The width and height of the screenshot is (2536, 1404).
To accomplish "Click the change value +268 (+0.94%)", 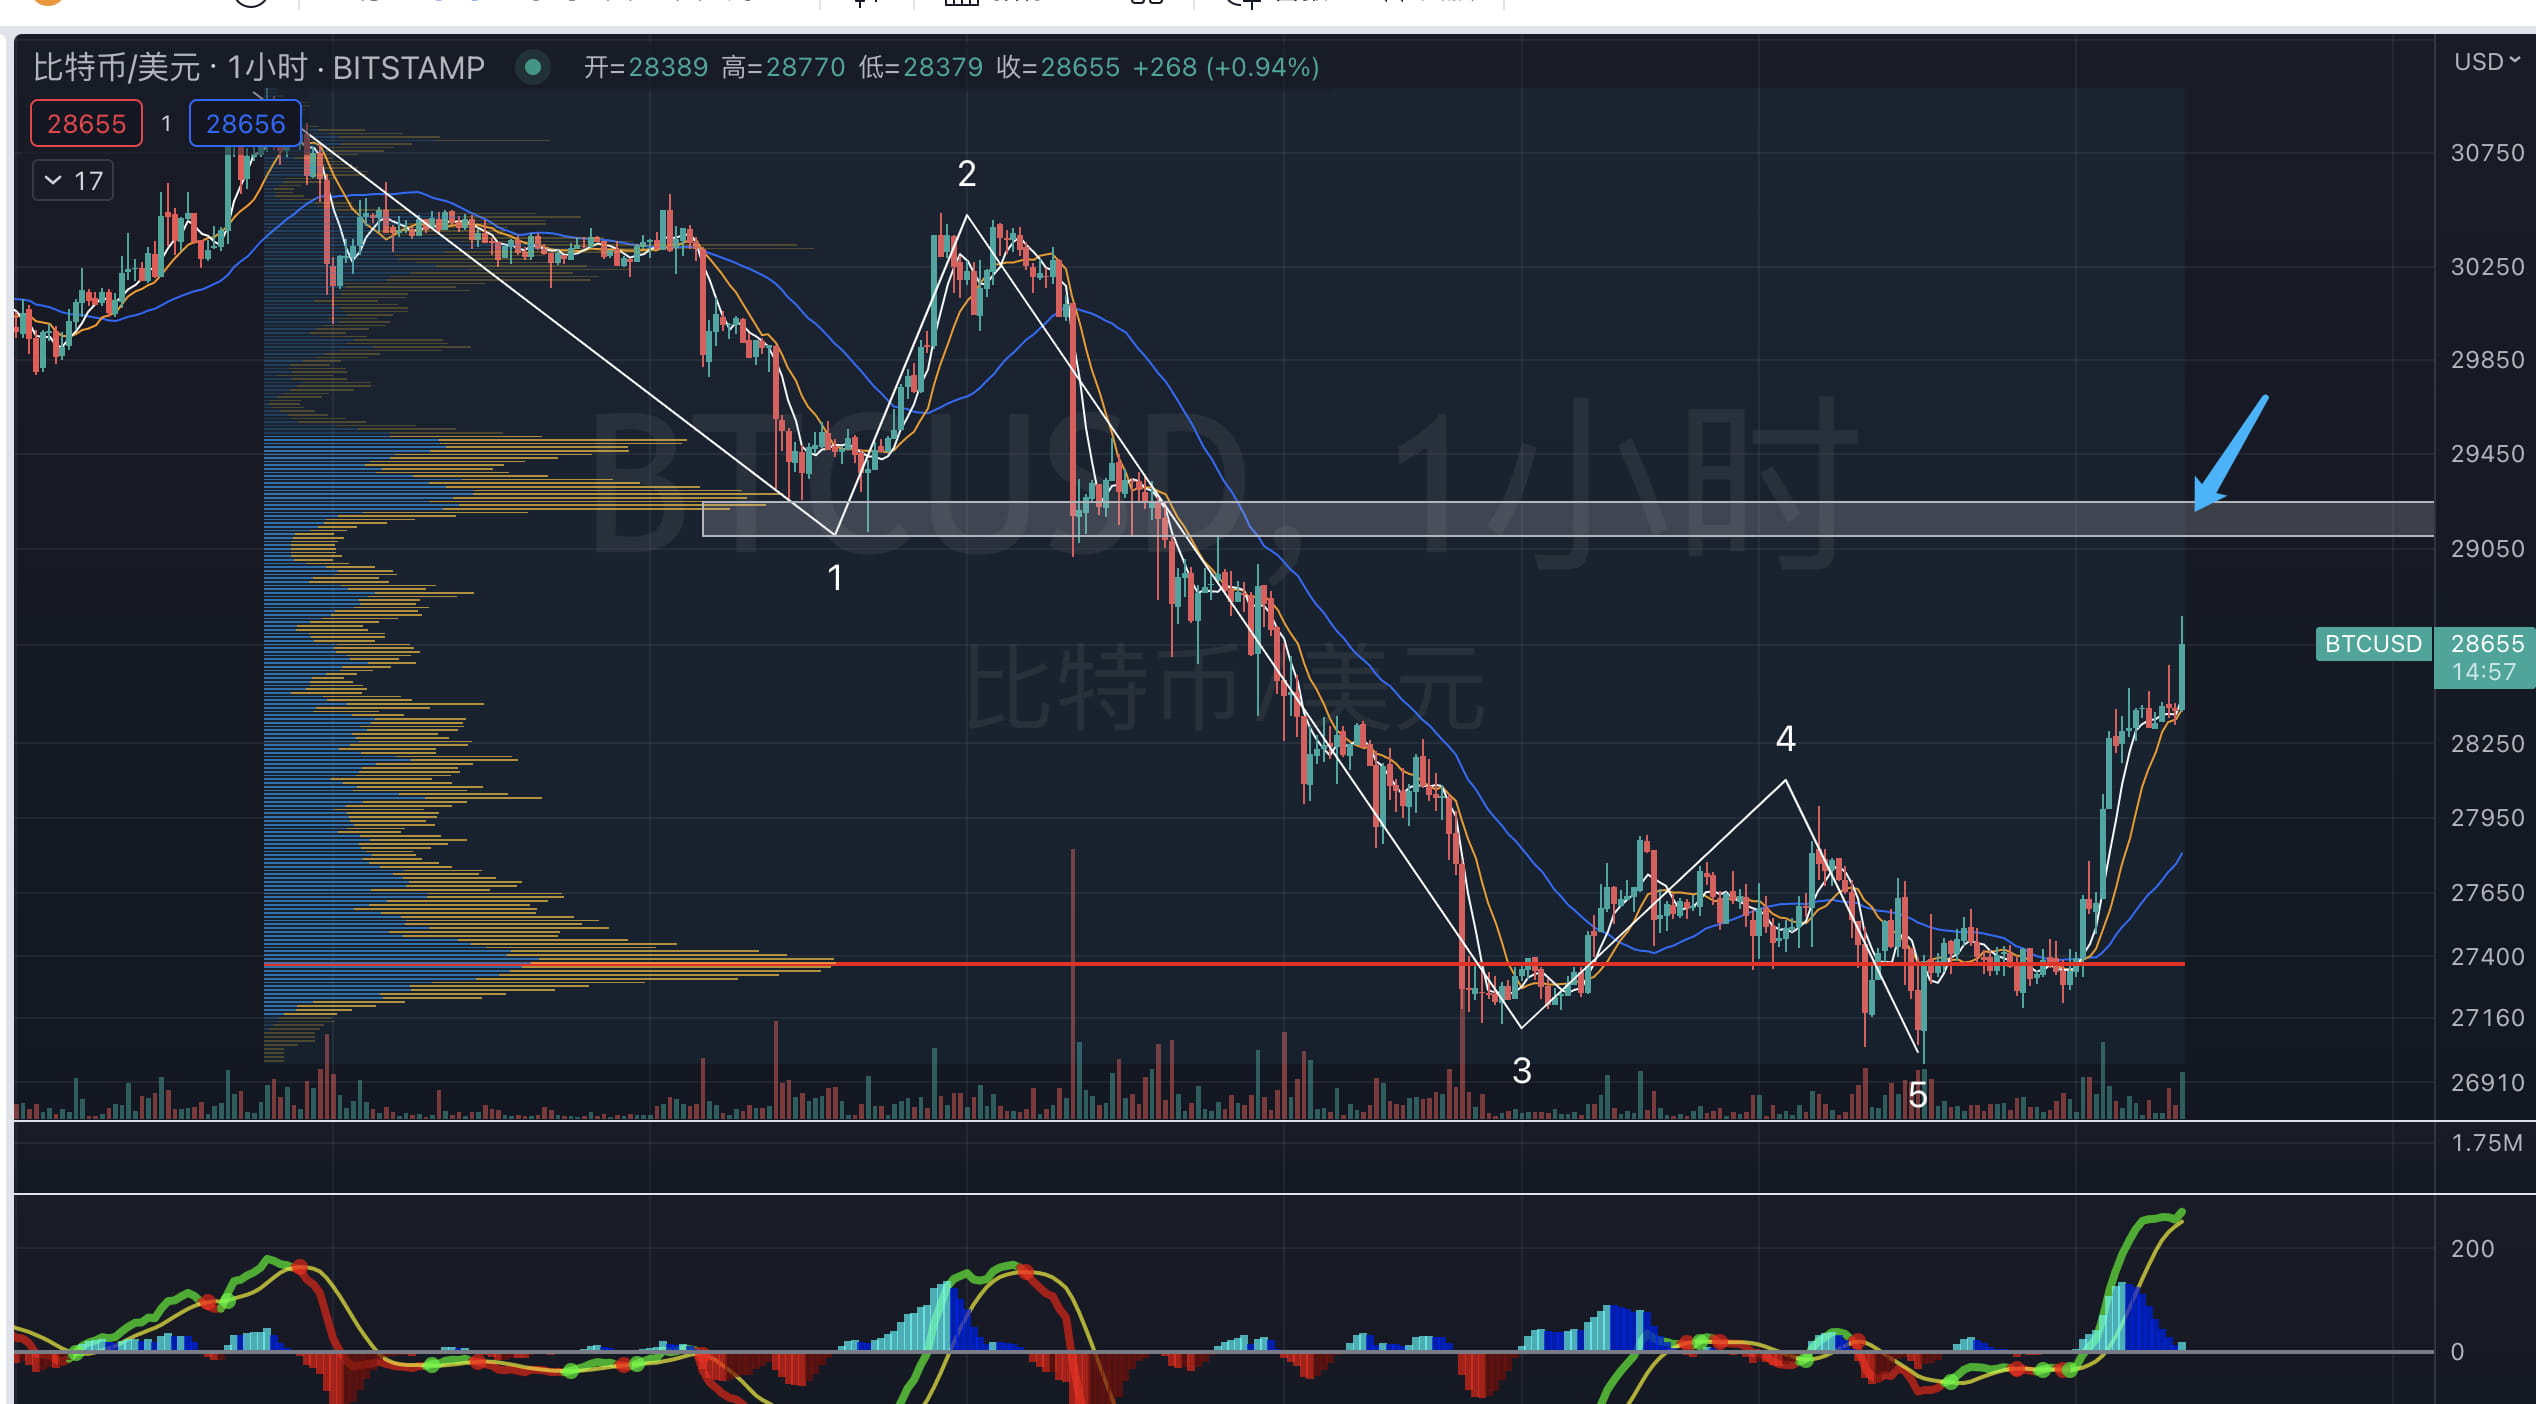I will [1226, 67].
